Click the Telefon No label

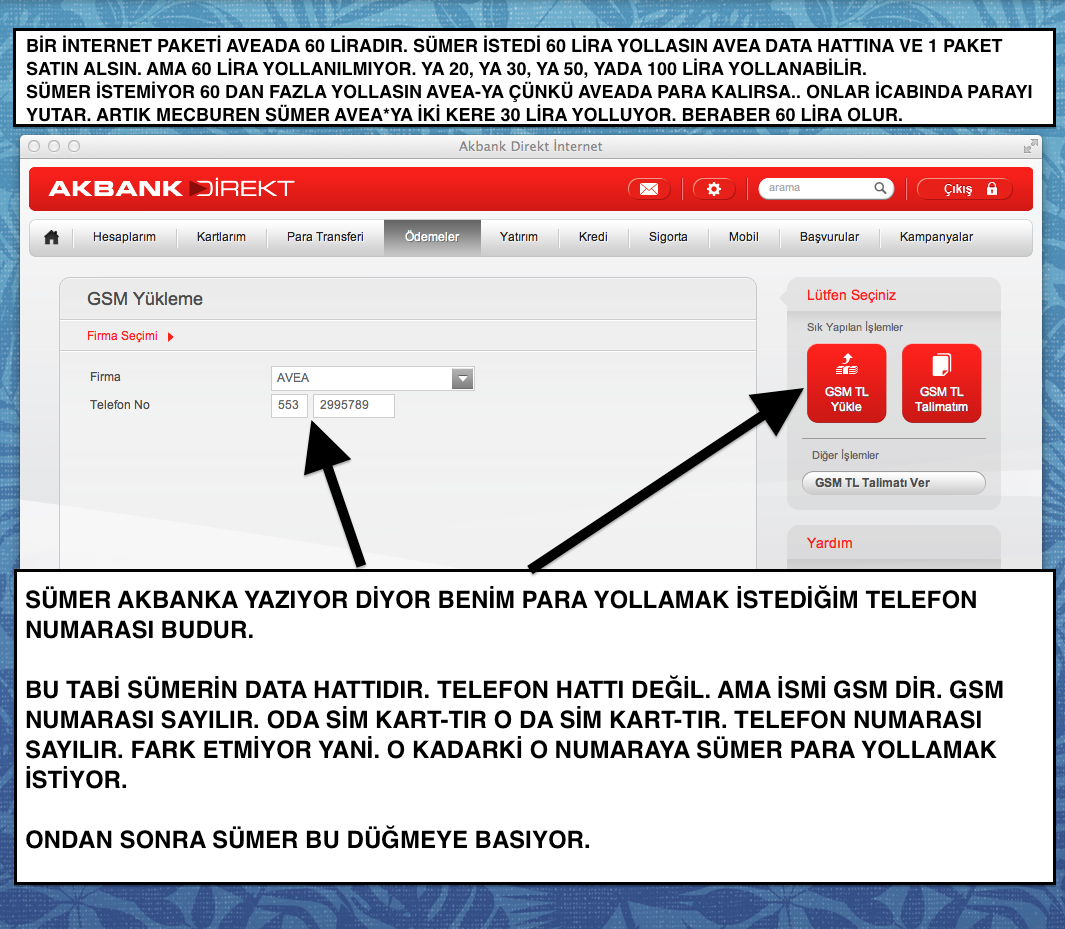pos(120,405)
